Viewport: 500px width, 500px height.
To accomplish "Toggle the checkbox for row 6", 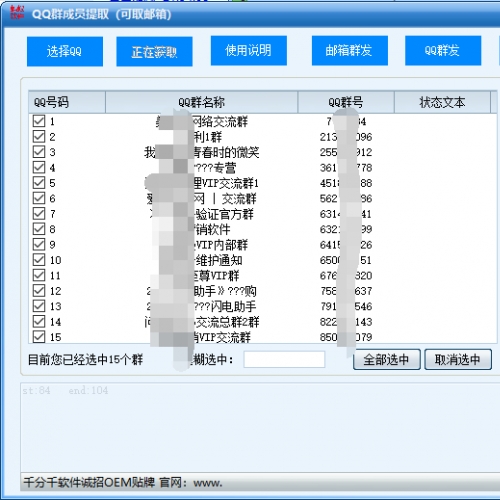I will (x=39, y=198).
